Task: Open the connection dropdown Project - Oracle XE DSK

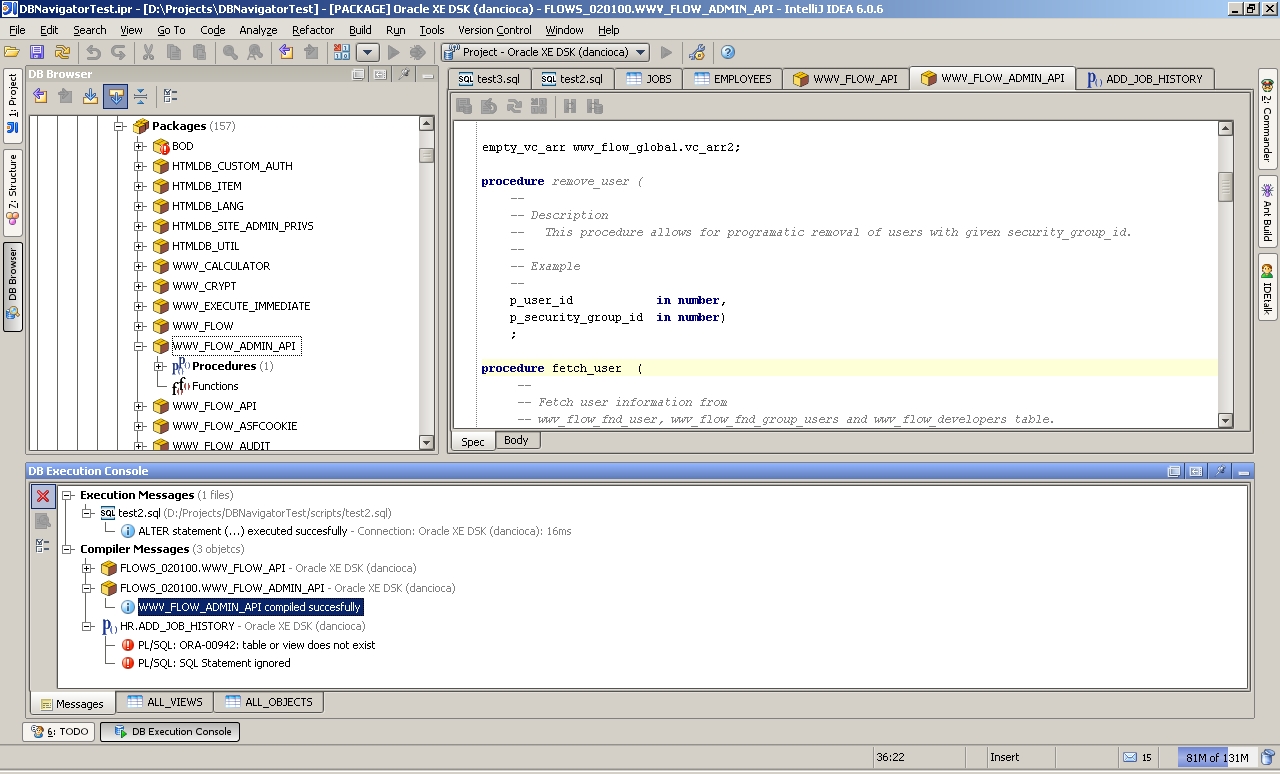Action: (x=545, y=52)
